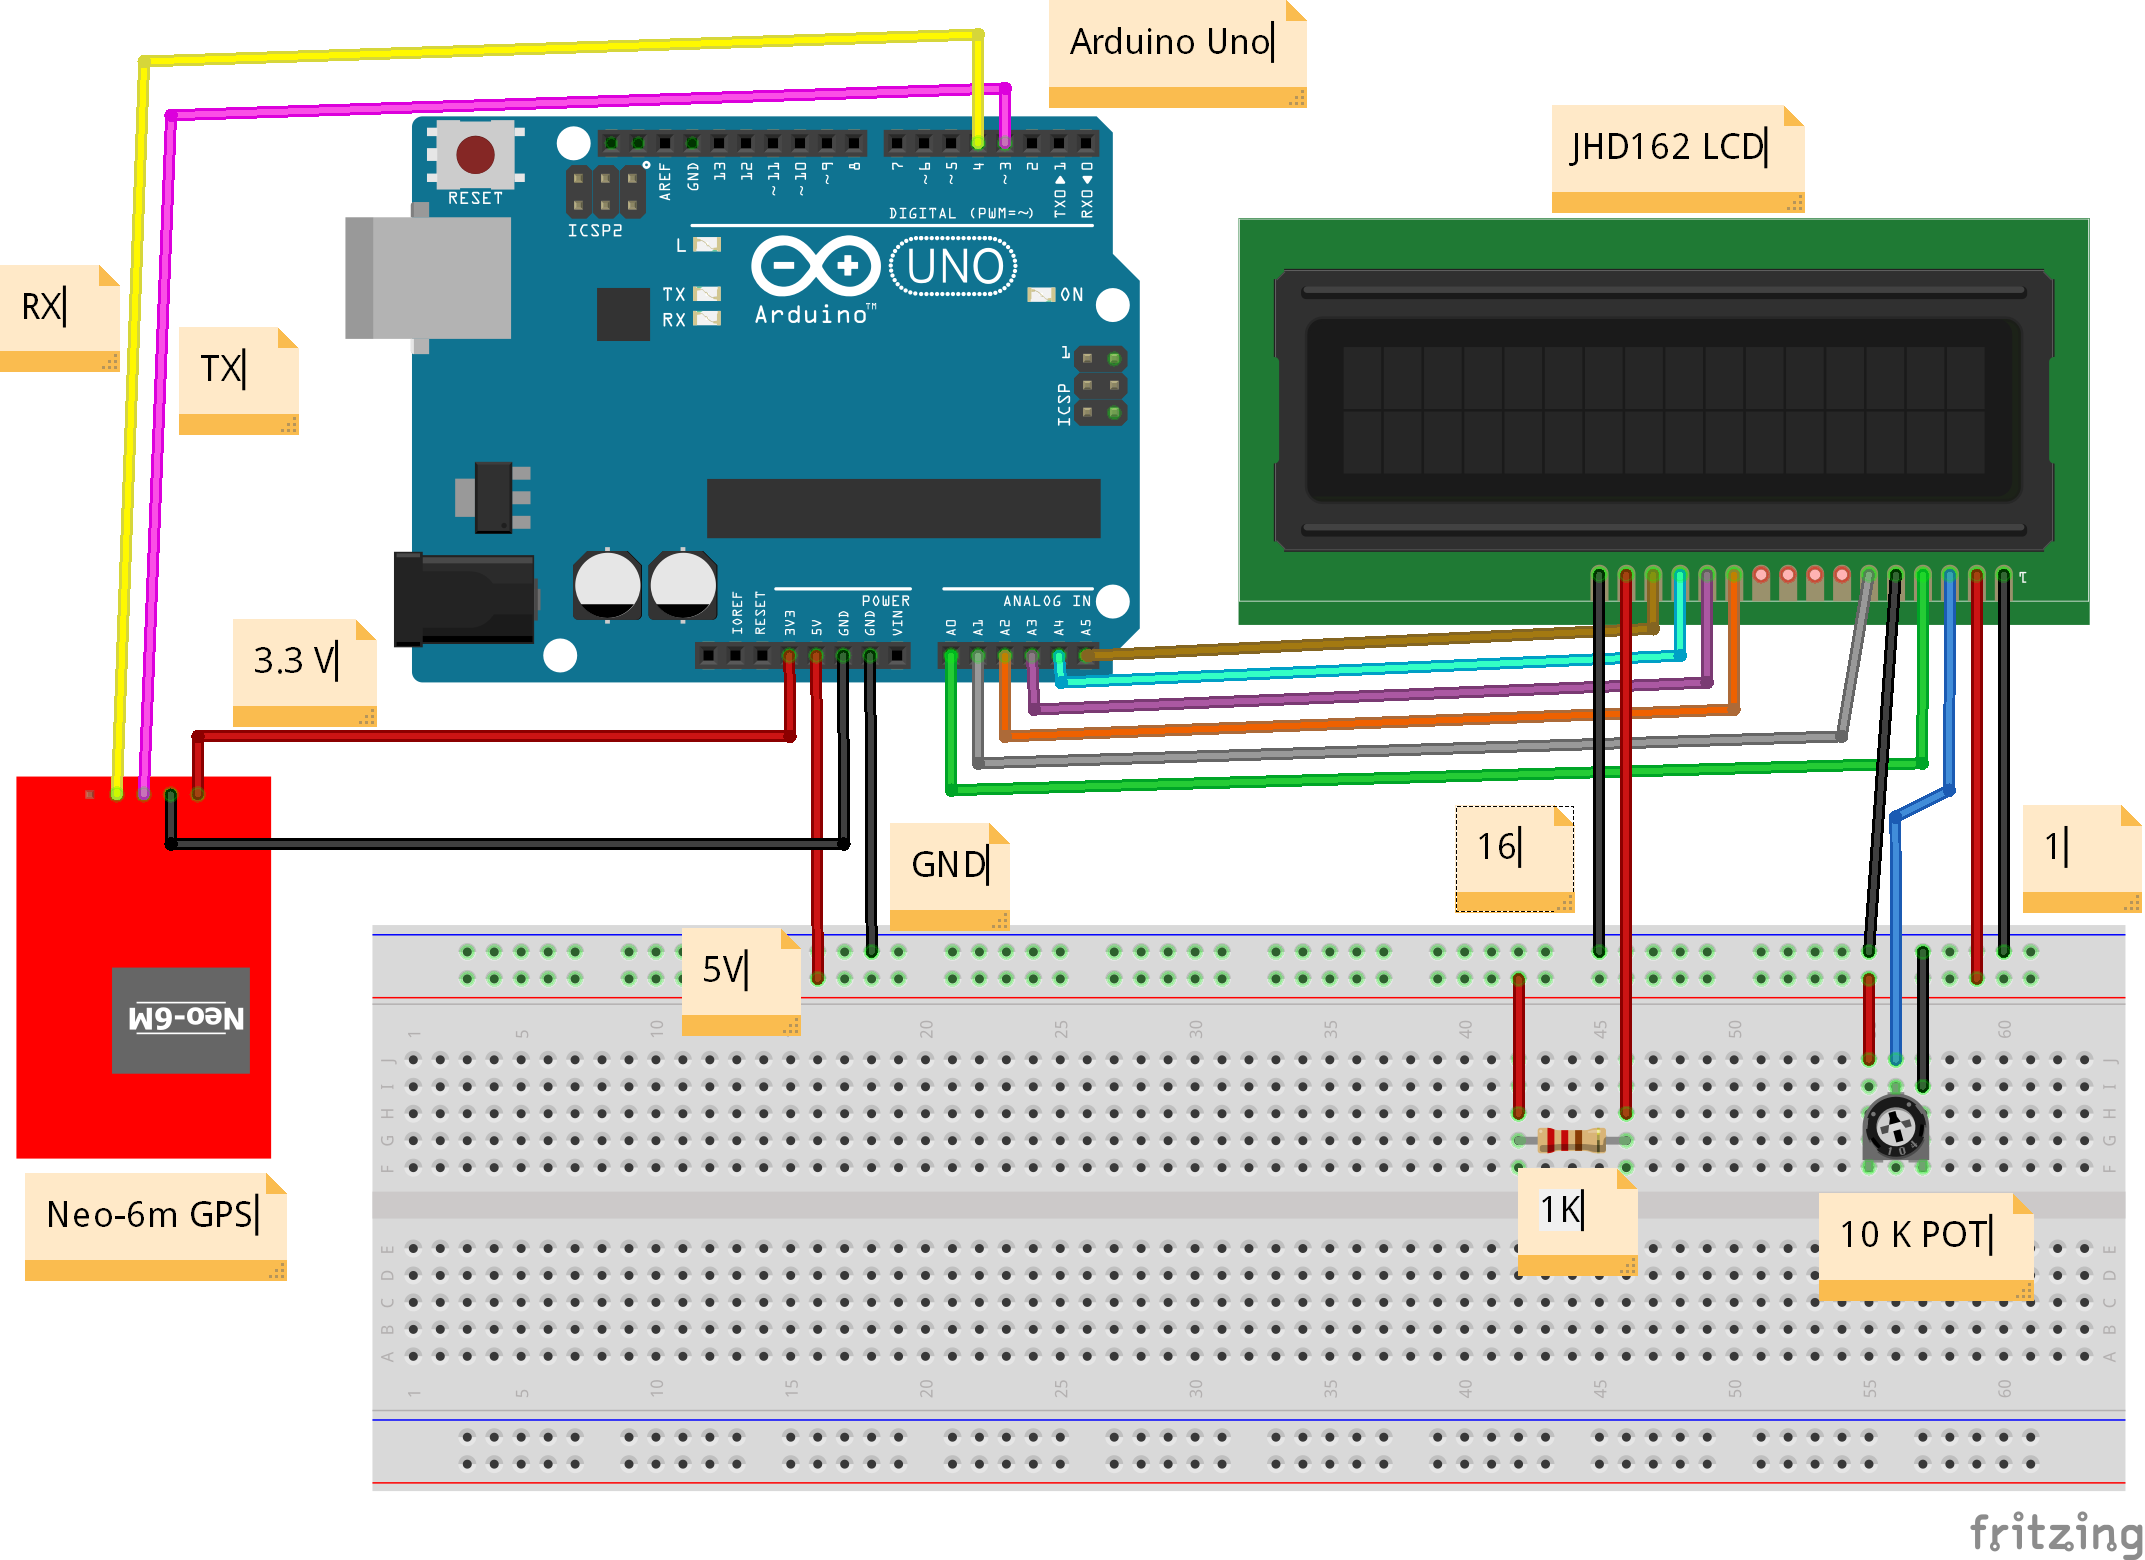Select the JHD162 LCD note label
The height and width of the screenshot is (1560, 2145).
[1677, 159]
